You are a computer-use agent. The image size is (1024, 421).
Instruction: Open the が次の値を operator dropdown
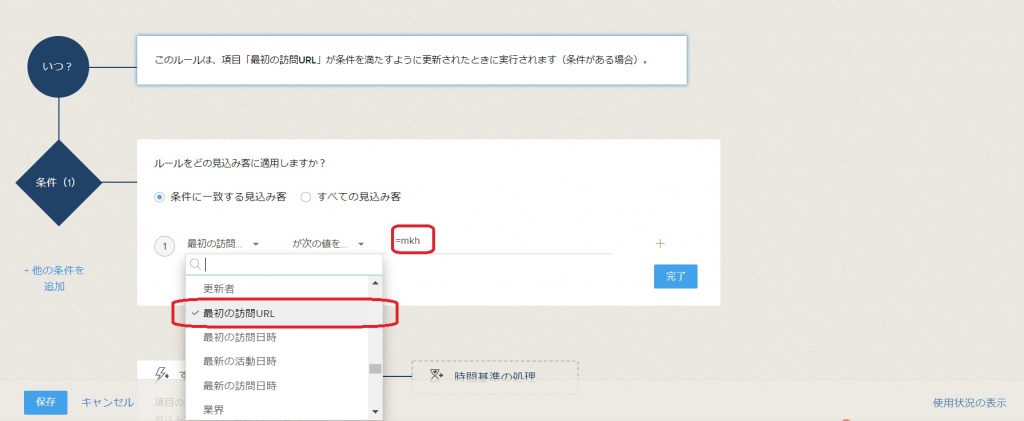(328, 243)
